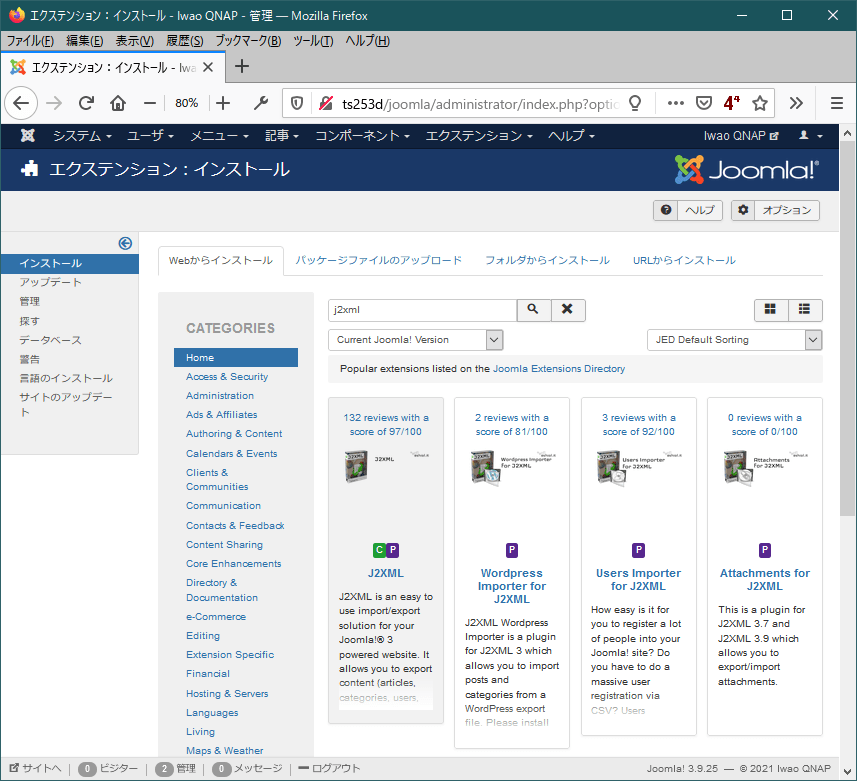Open the ヘルプ admin menu
Viewport: 857px width, 781px height.
coord(571,136)
